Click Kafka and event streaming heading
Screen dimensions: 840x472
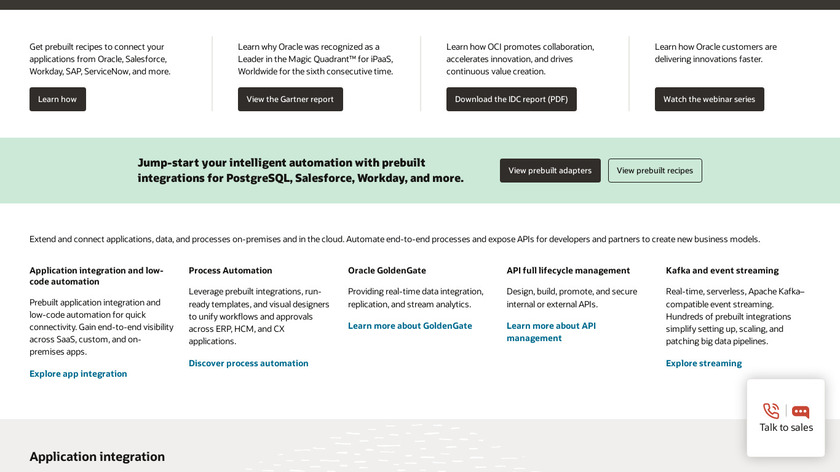pos(722,270)
